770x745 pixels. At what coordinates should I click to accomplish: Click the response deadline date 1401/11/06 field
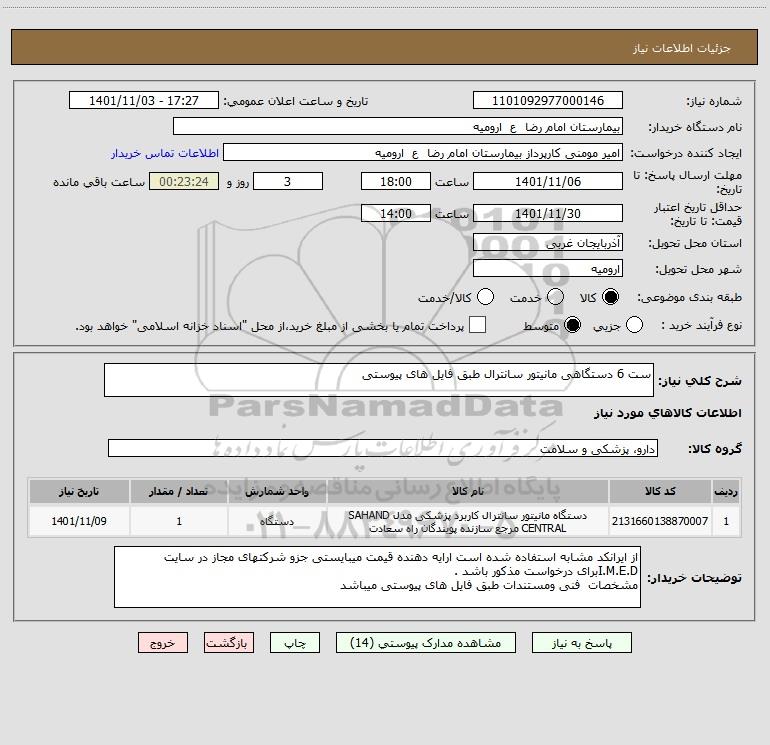click(x=548, y=182)
